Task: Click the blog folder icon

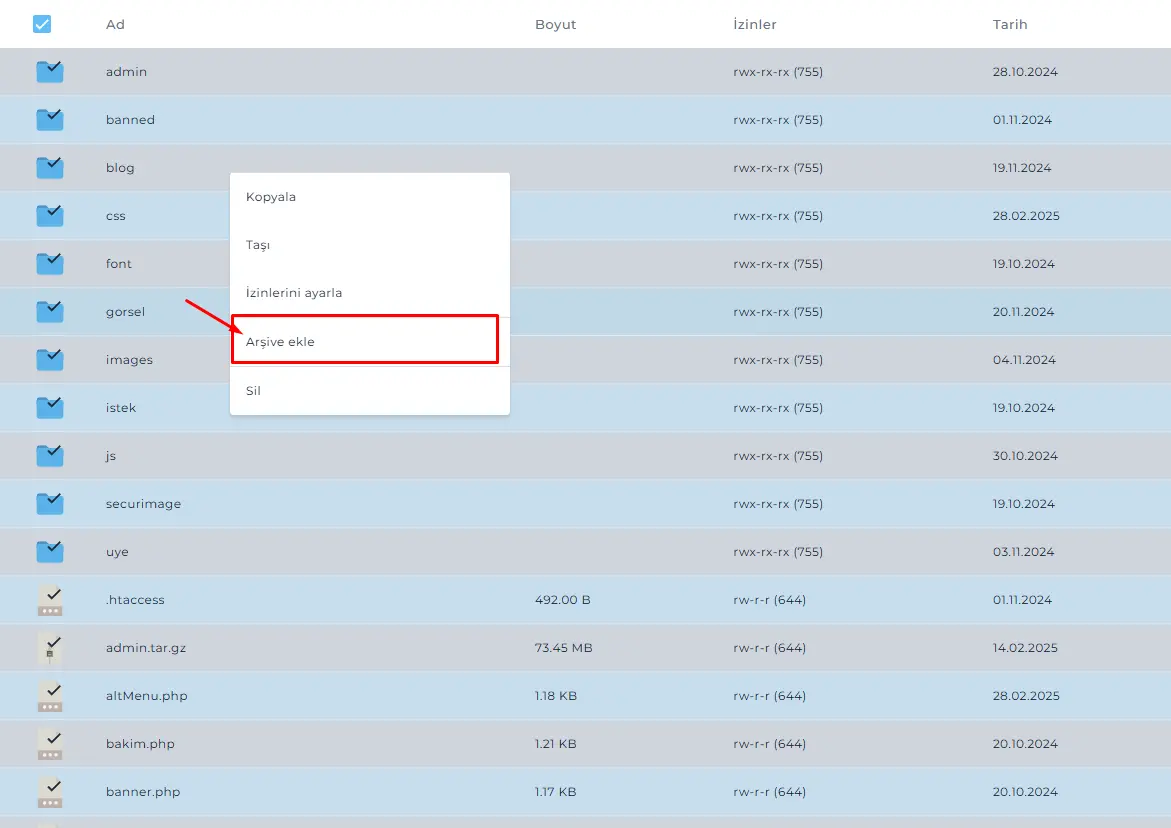Action: 50,167
